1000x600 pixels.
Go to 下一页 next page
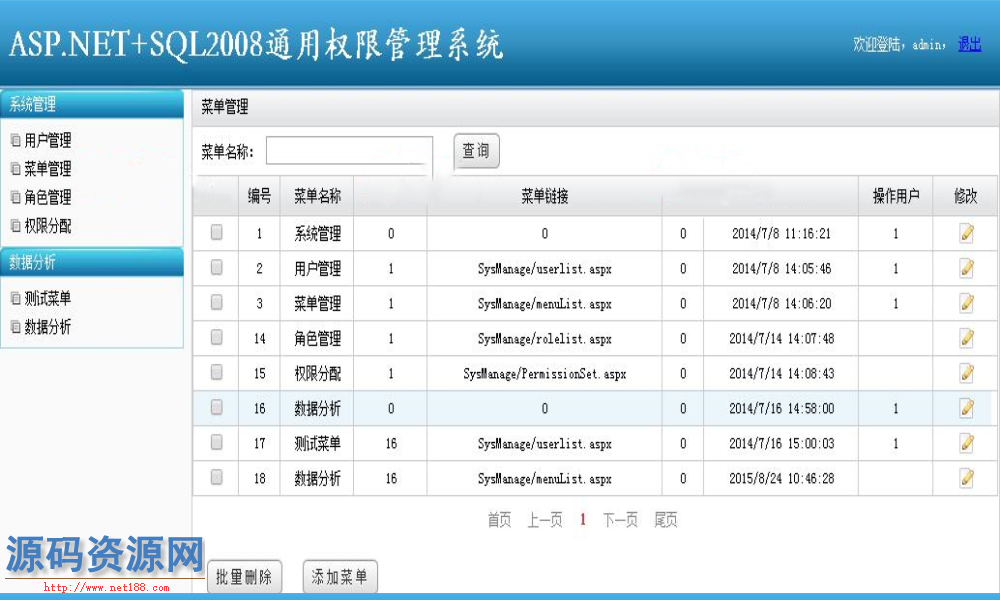pyautogui.click(x=621, y=520)
